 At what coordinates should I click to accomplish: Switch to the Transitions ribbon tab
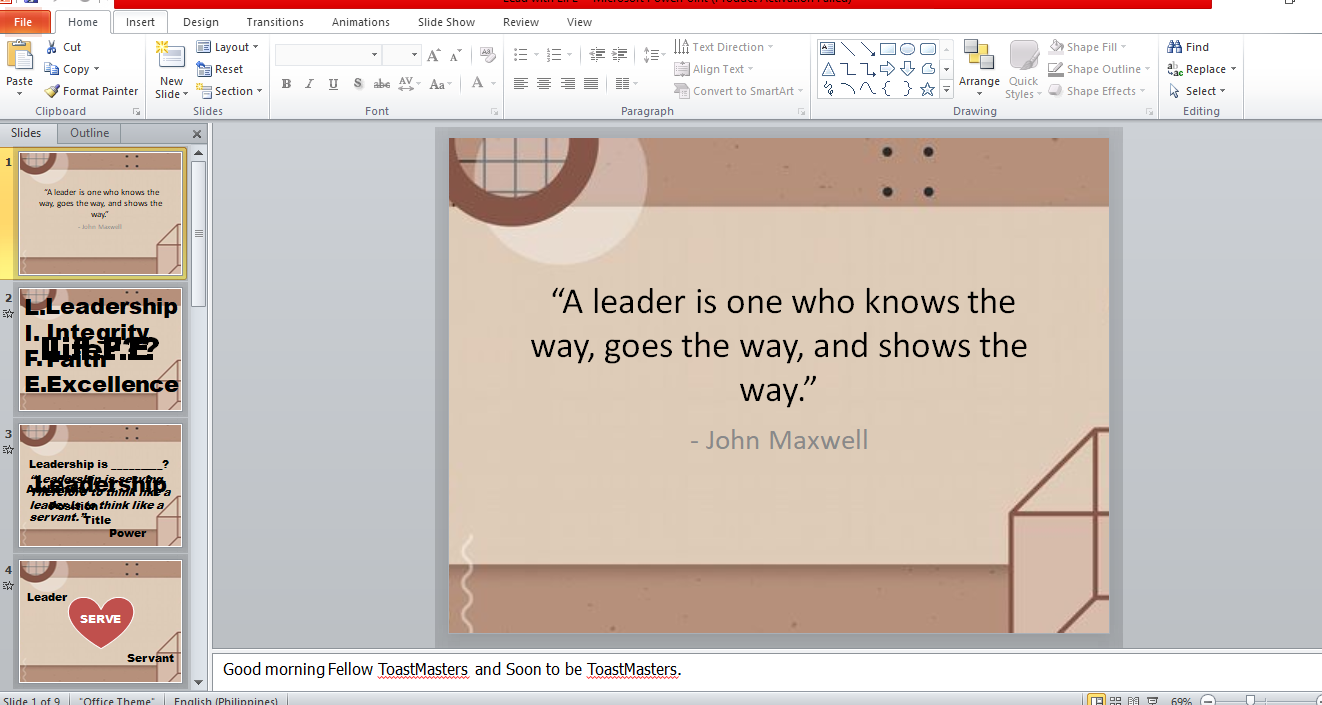click(275, 22)
